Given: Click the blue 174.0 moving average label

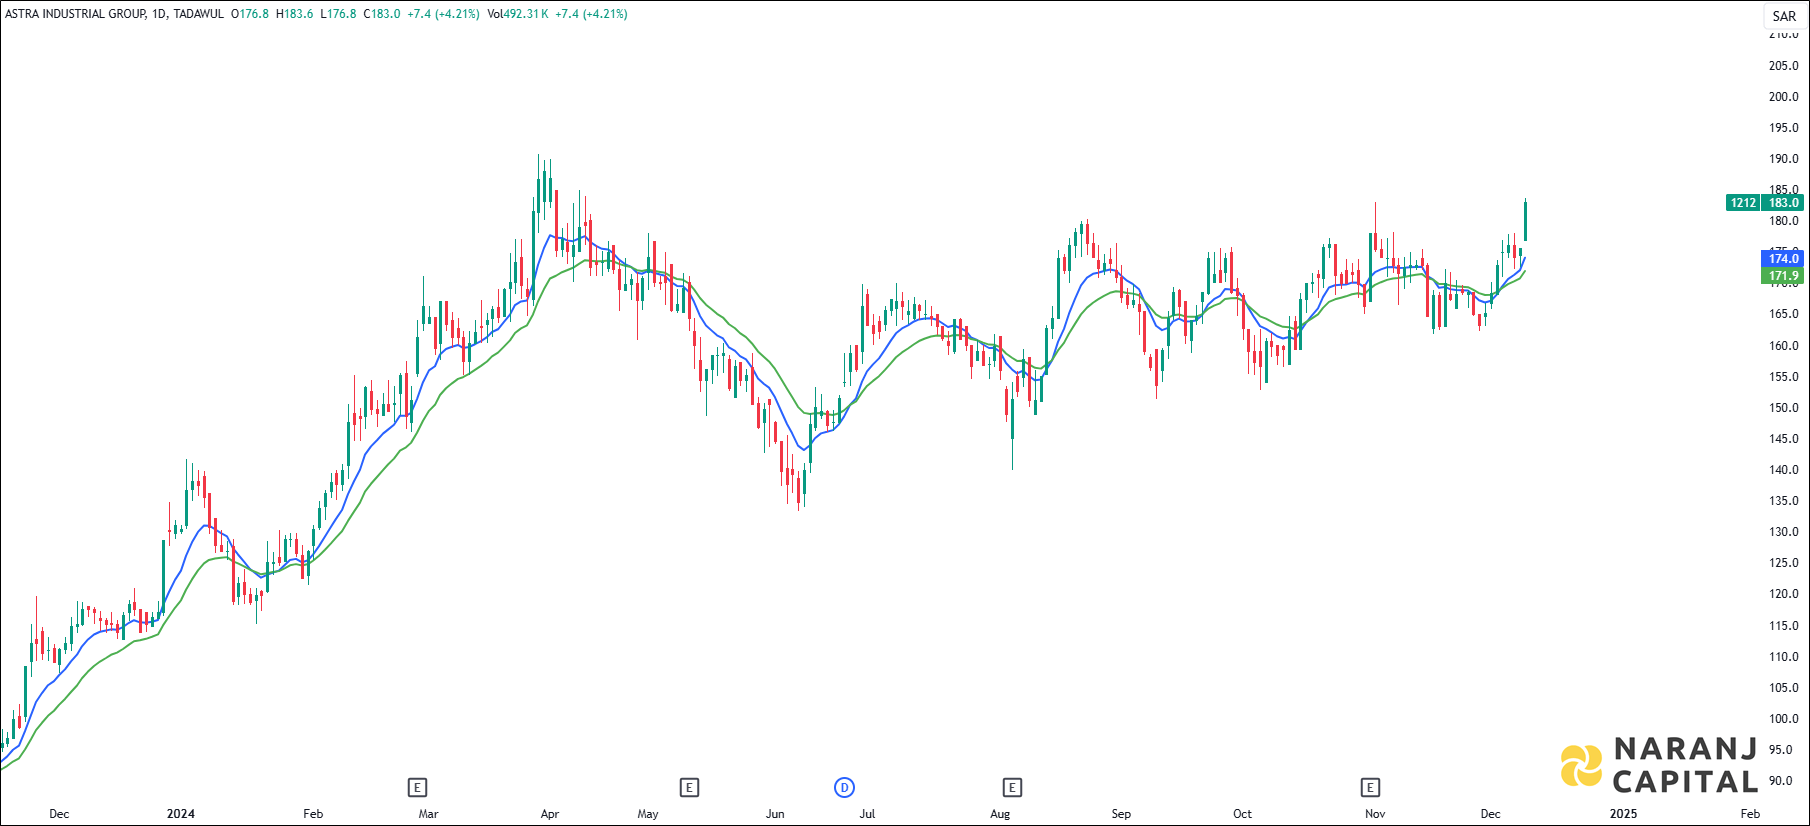Looking at the screenshot, I should click(x=1784, y=259).
